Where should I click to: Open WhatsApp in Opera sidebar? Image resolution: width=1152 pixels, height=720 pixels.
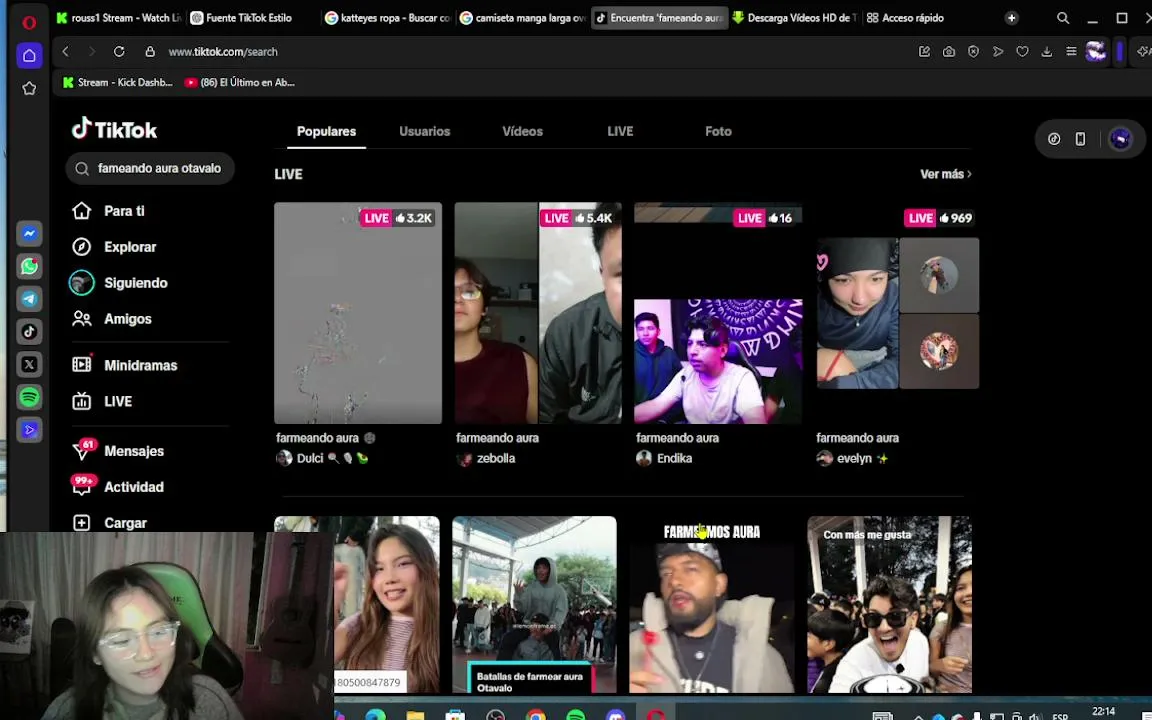[x=29, y=266]
